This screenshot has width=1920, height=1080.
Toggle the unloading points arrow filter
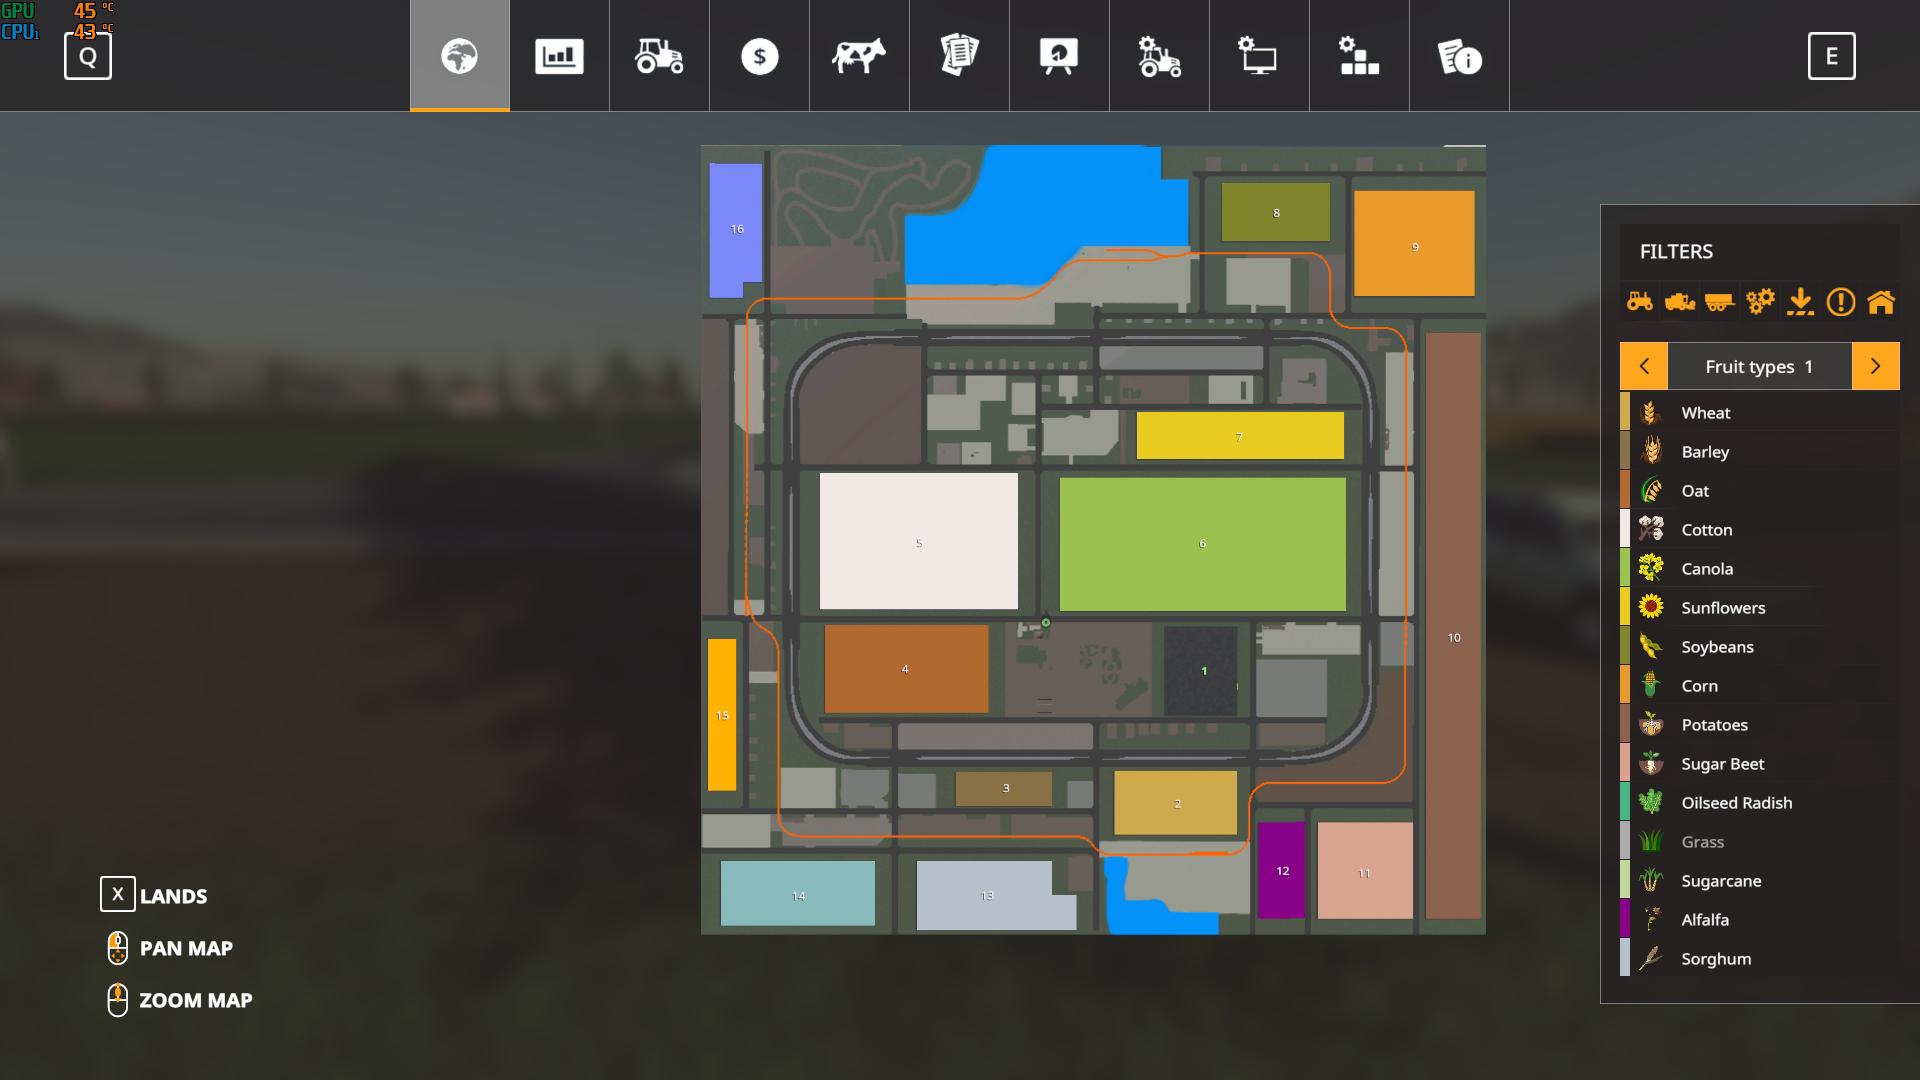pyautogui.click(x=1800, y=301)
